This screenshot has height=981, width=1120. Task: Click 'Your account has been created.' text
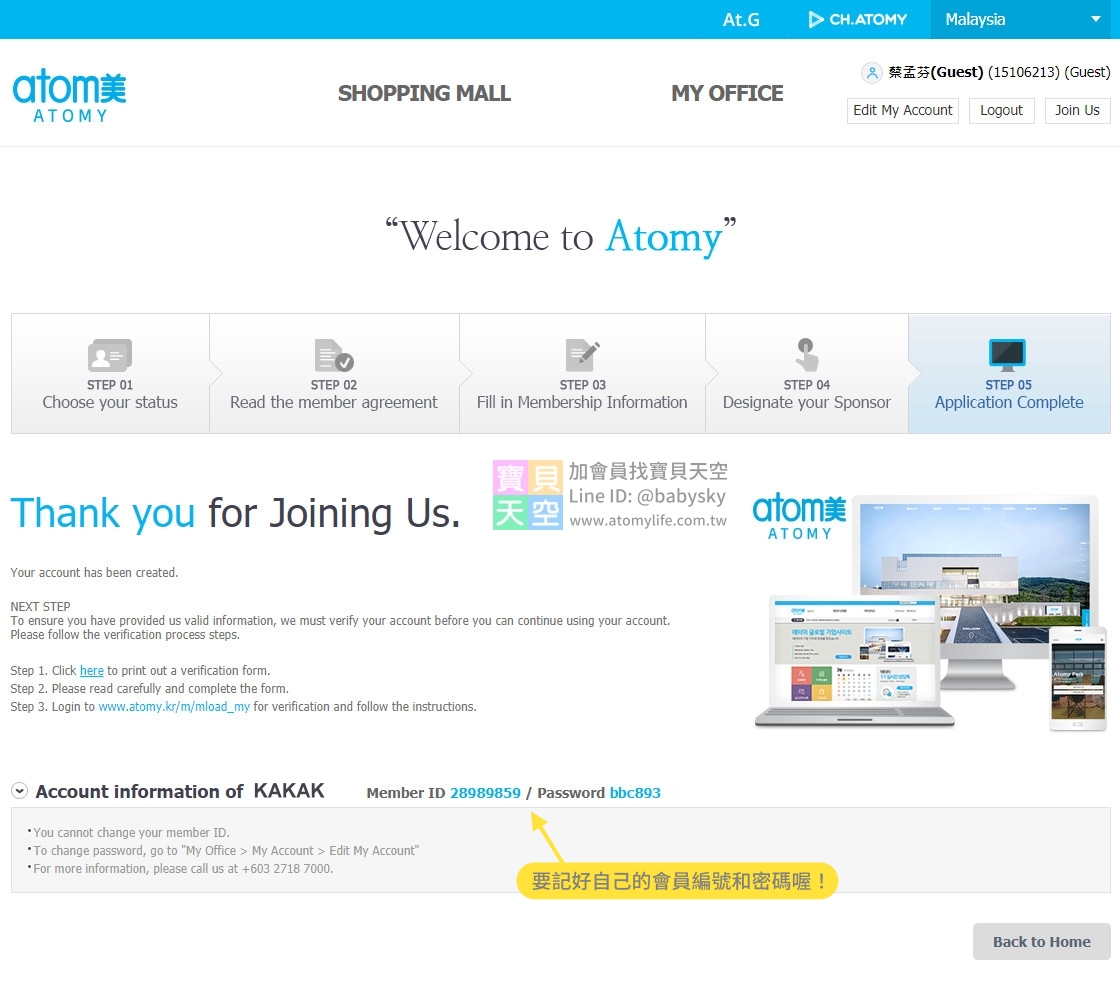pyautogui.click(x=94, y=573)
